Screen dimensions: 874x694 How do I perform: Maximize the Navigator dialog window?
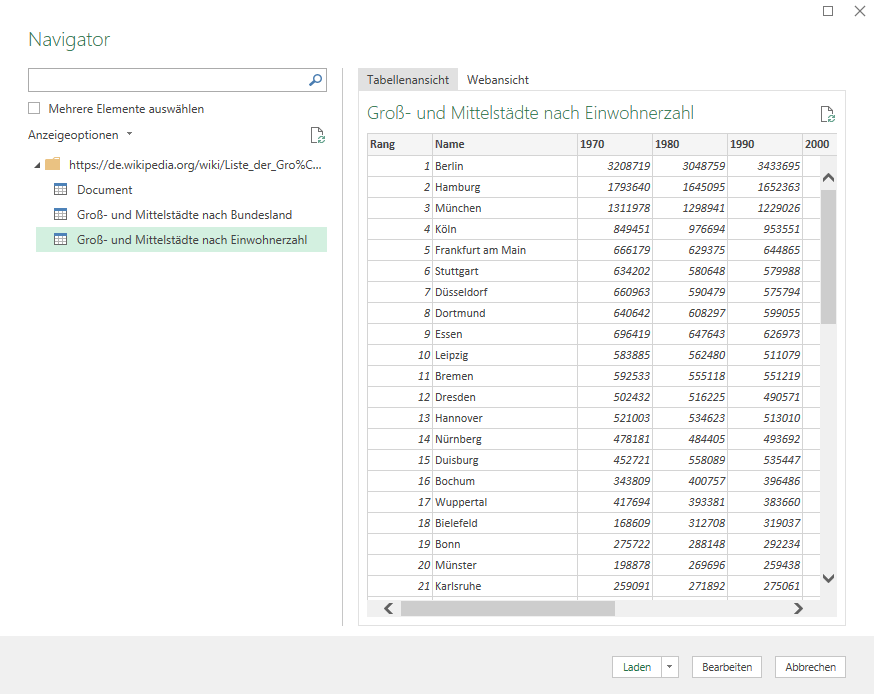point(828,12)
